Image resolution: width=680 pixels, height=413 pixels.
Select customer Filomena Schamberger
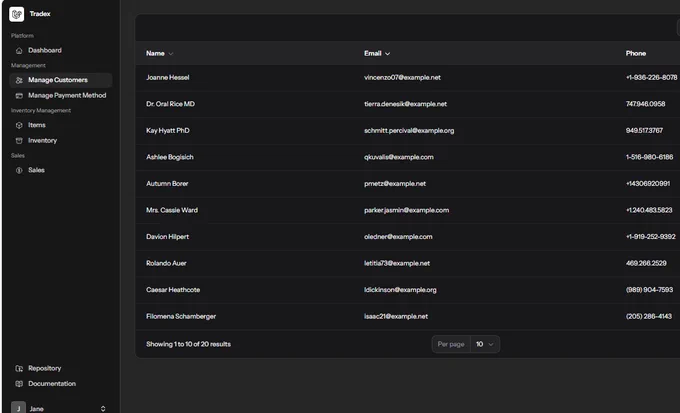(181, 316)
